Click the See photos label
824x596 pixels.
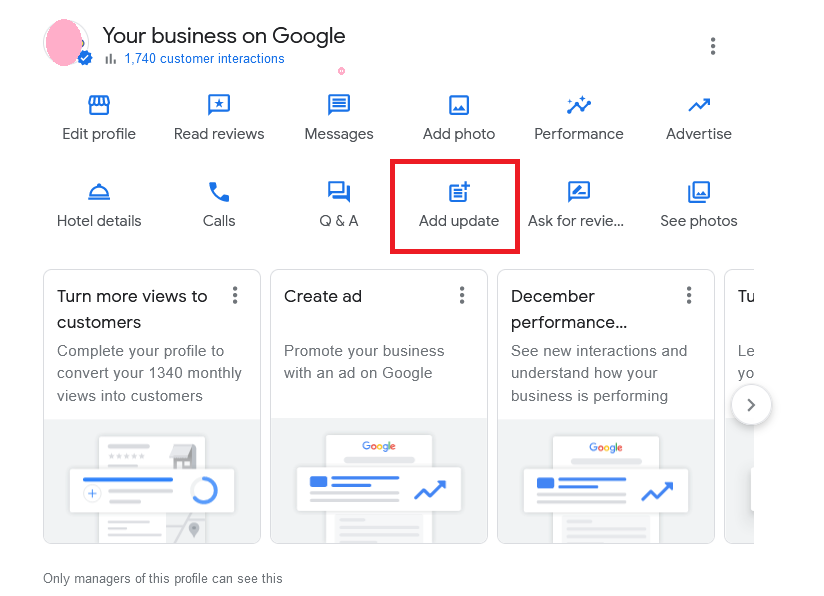tap(699, 221)
